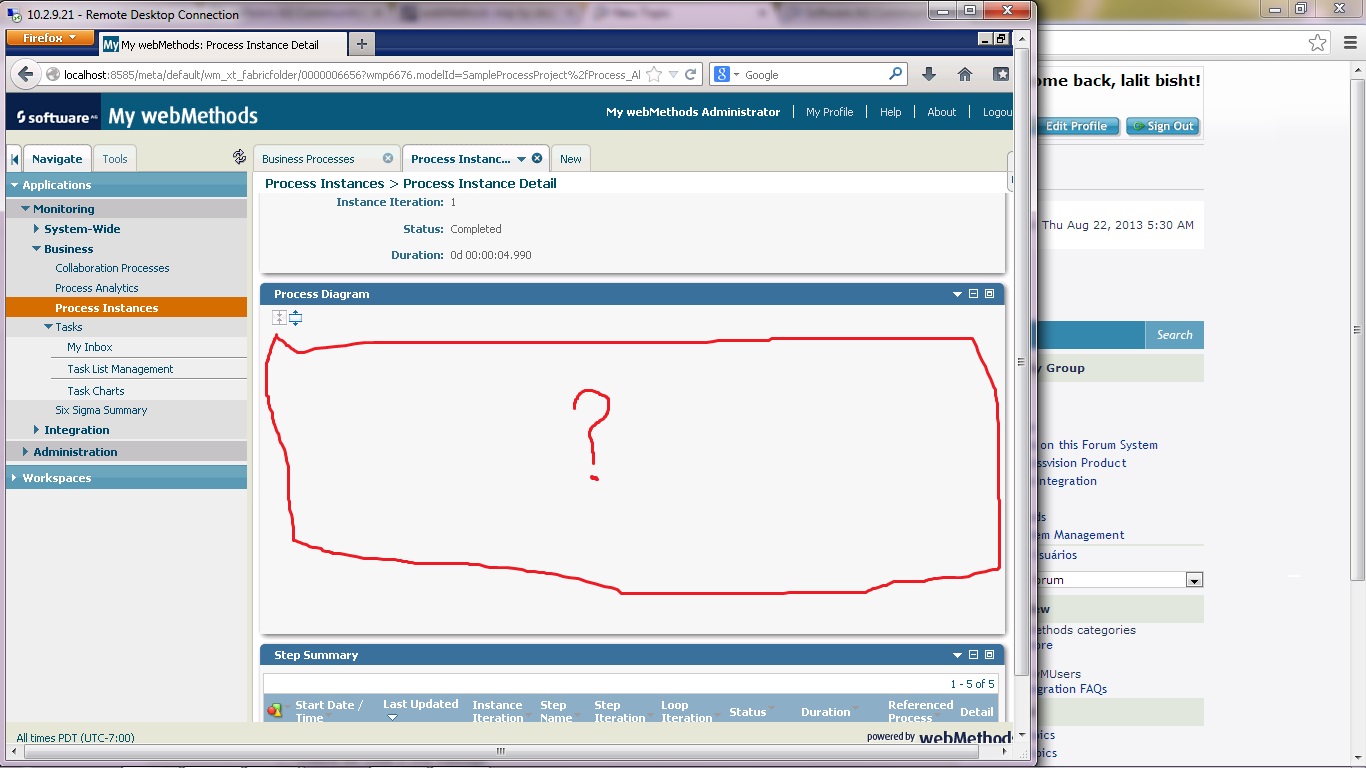This screenshot has width=1366, height=768.
Task: Open the Chrome menu icon in background window
Action: point(1348,43)
